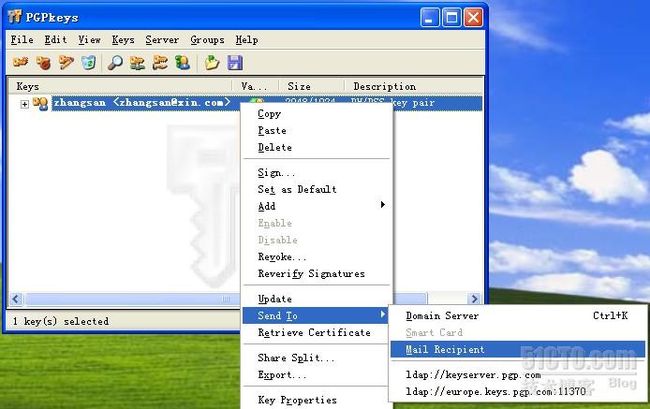Screen dimensions: 650x409
Task: Click the Description column header
Action: coord(414,86)
